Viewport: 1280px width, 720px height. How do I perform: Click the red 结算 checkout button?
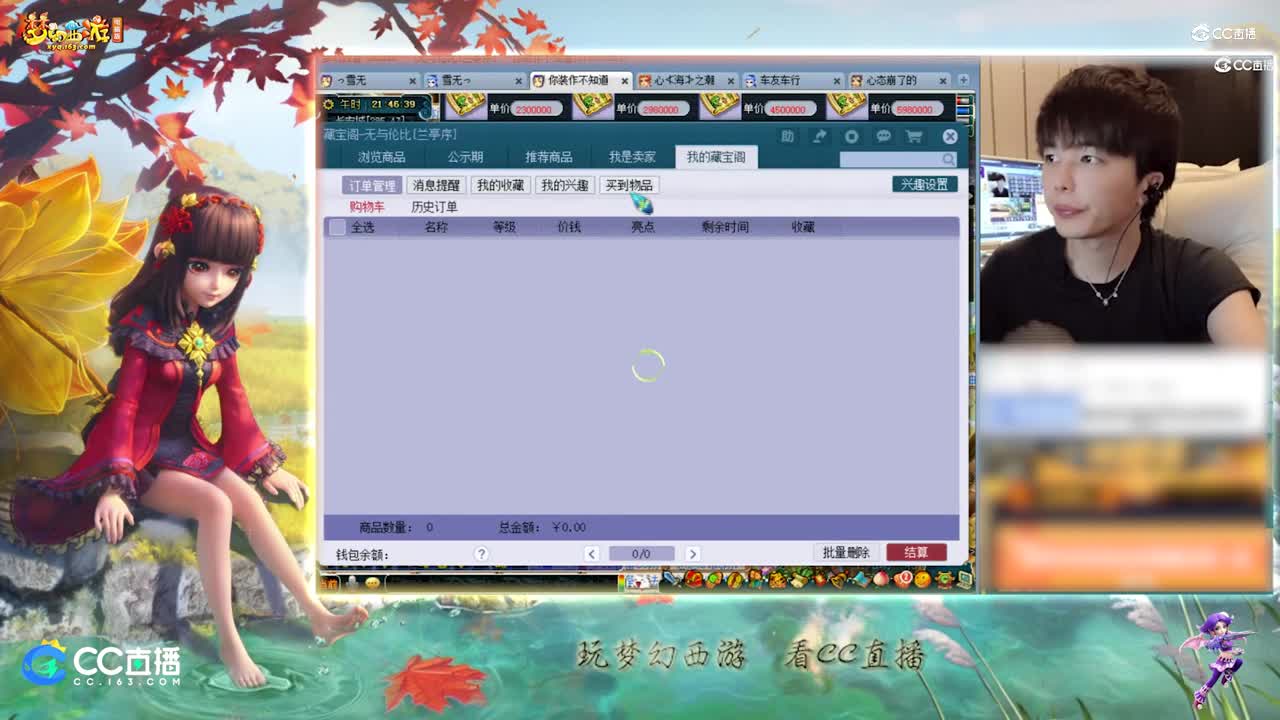(916, 552)
